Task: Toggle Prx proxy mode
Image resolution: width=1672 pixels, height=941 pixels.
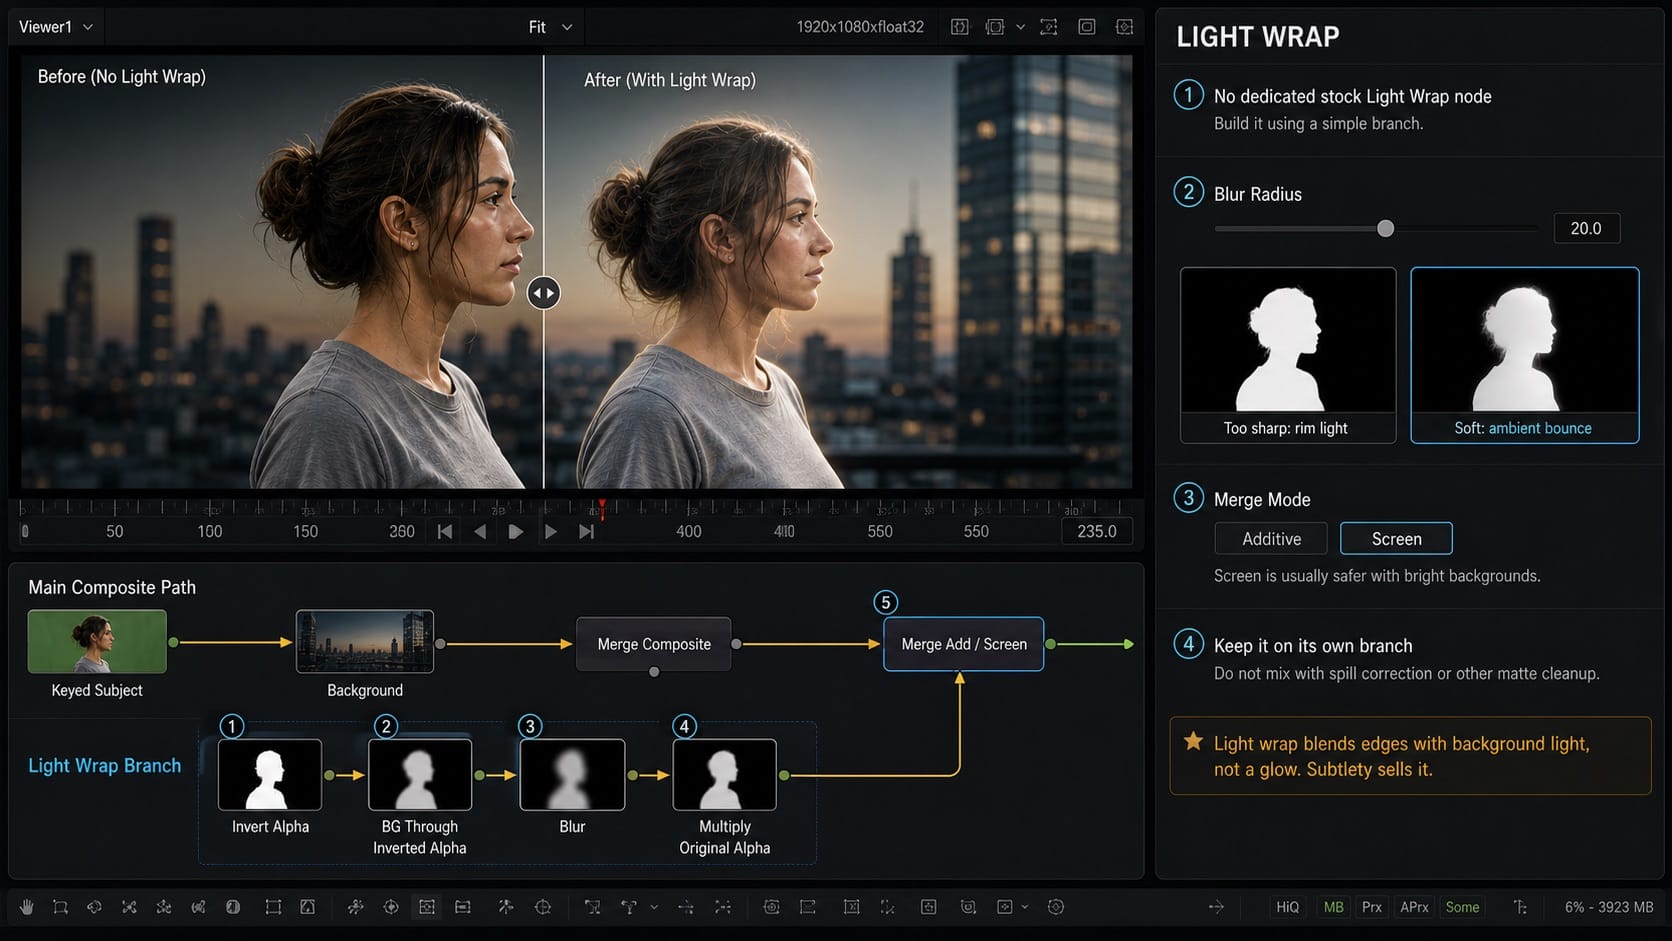Action: click(x=1372, y=907)
